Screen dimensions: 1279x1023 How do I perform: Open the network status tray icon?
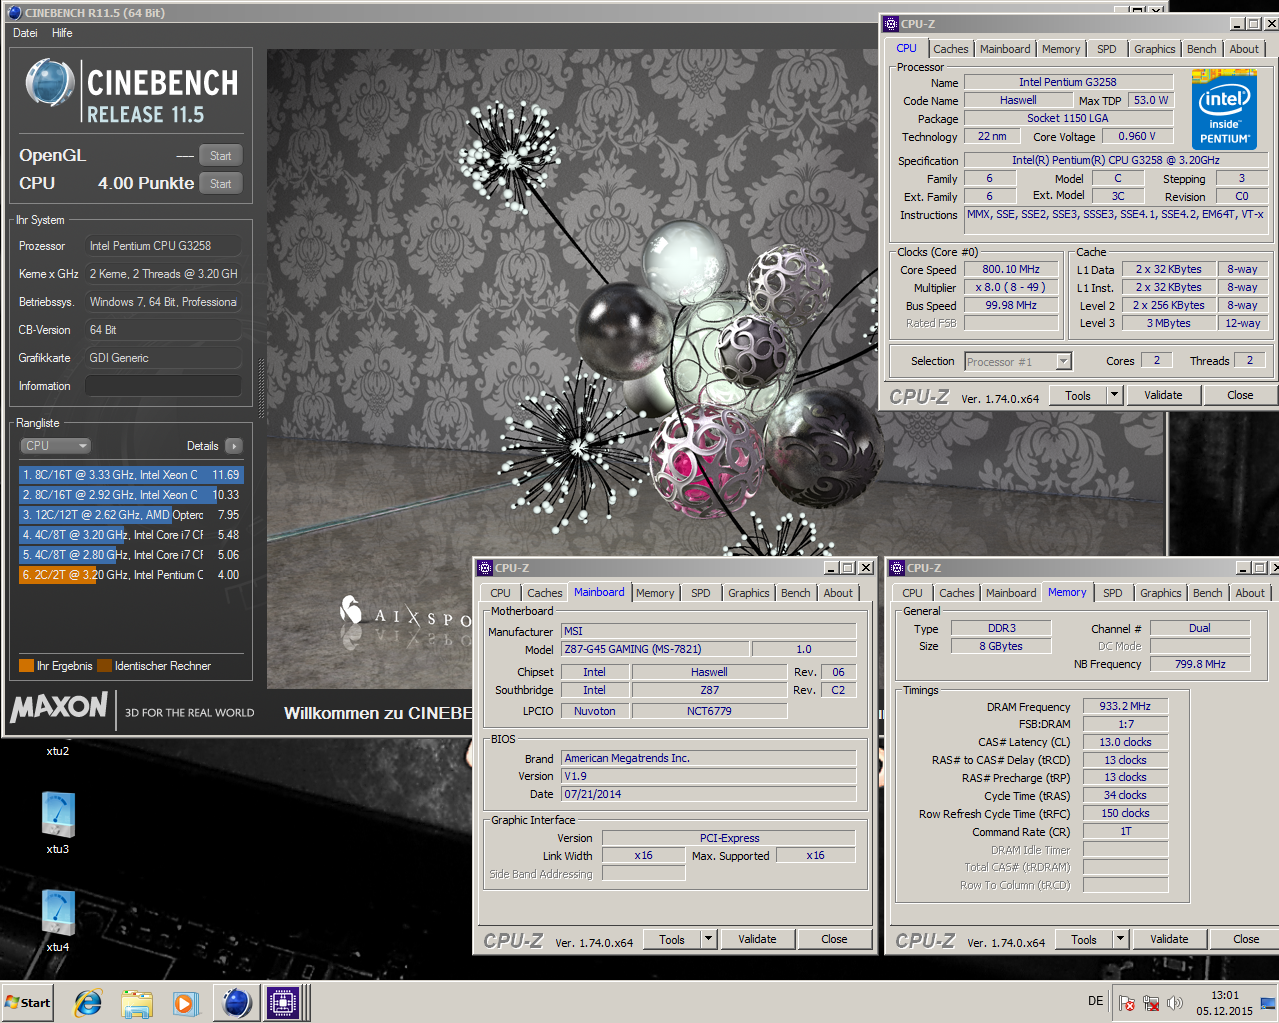pyautogui.click(x=1151, y=1003)
